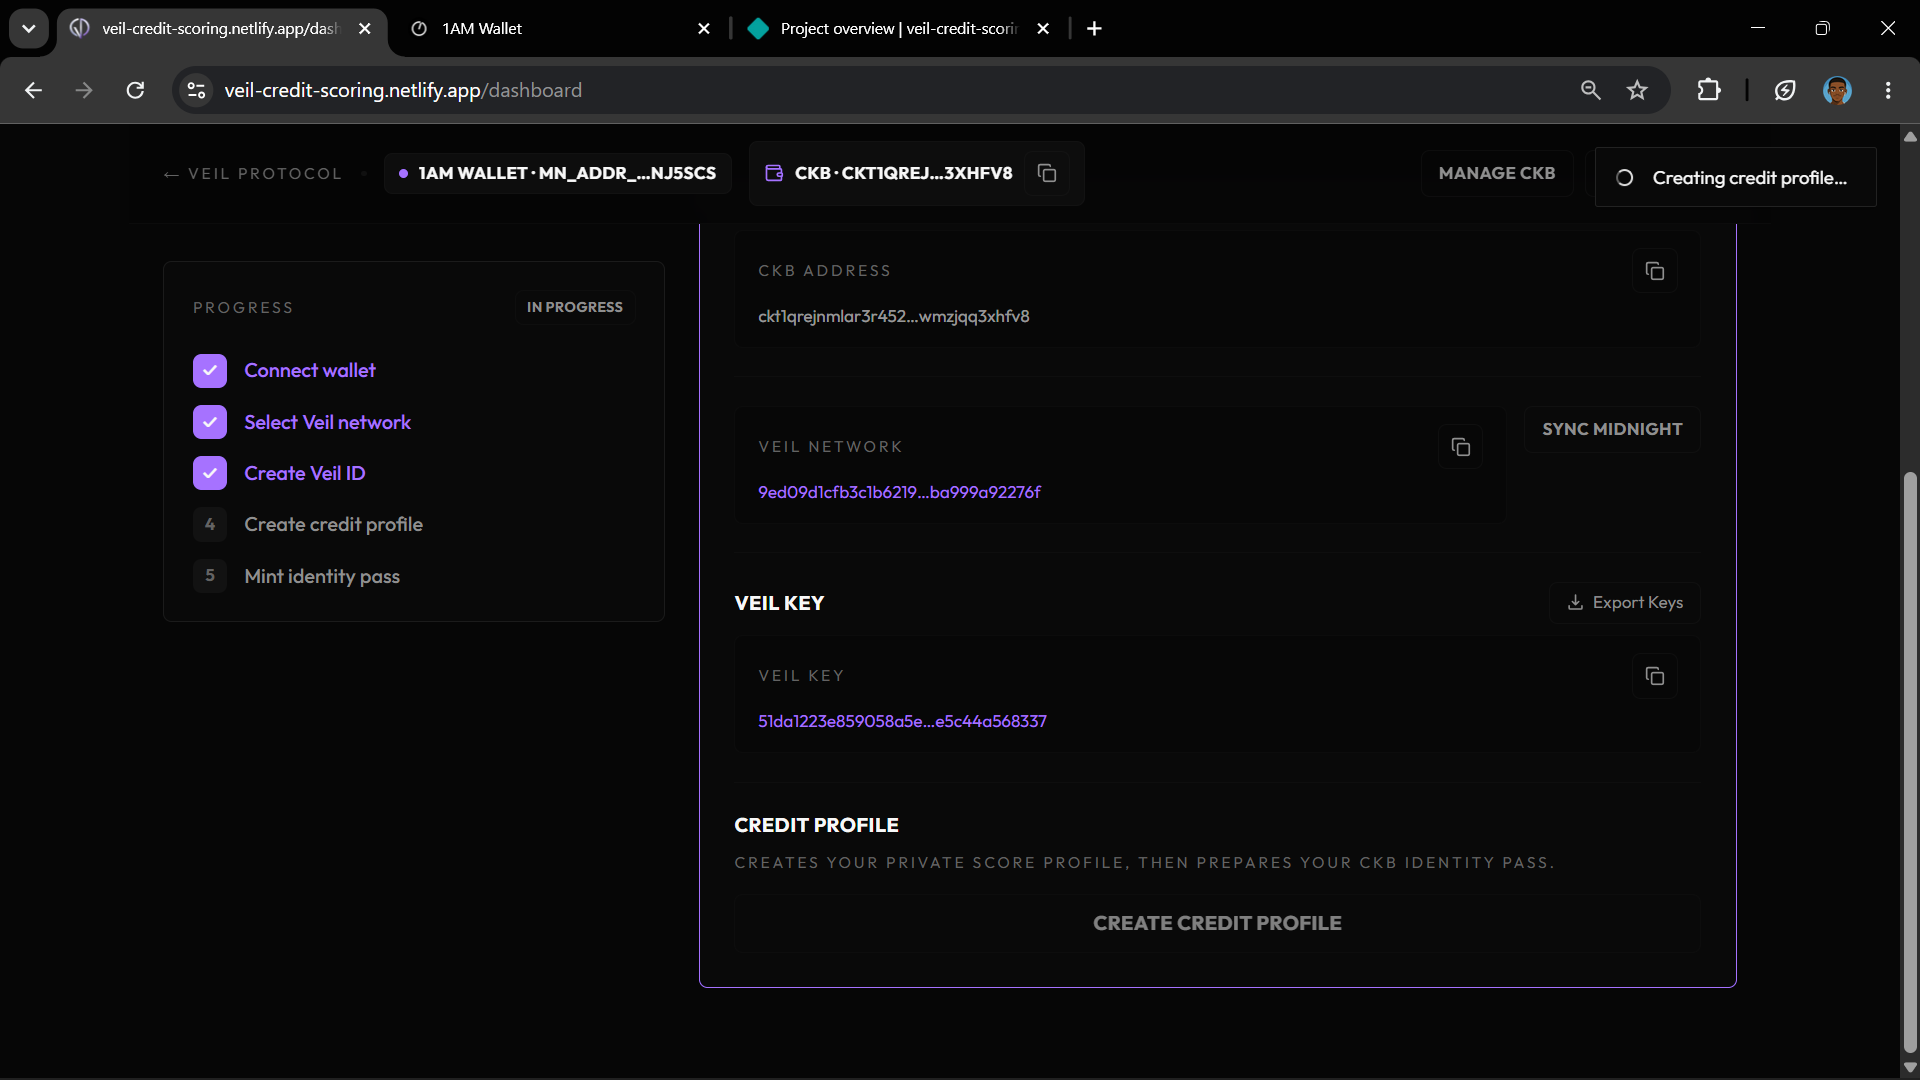
Task: Go back to the previous page
Action: (33, 90)
